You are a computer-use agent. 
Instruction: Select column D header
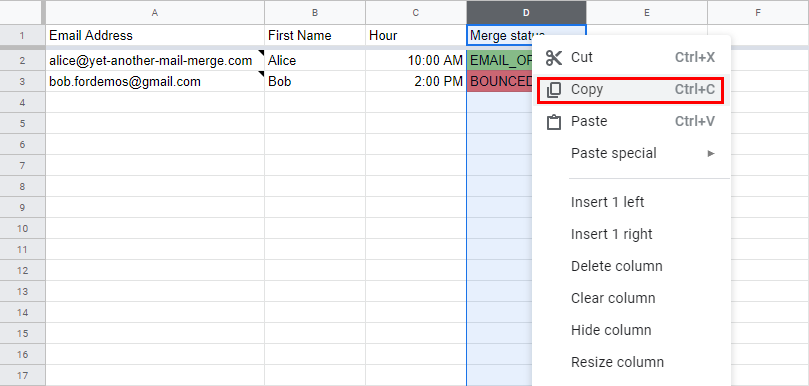(x=526, y=12)
